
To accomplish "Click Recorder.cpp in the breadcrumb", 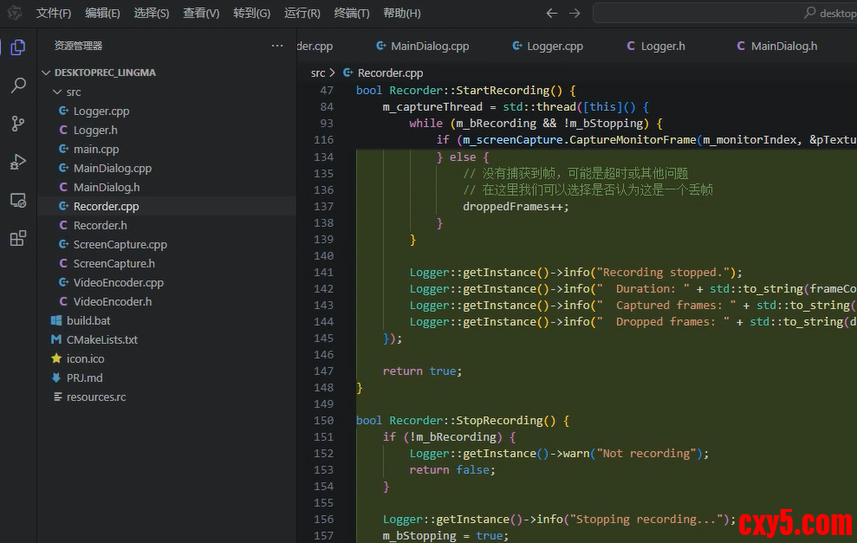I will point(389,73).
